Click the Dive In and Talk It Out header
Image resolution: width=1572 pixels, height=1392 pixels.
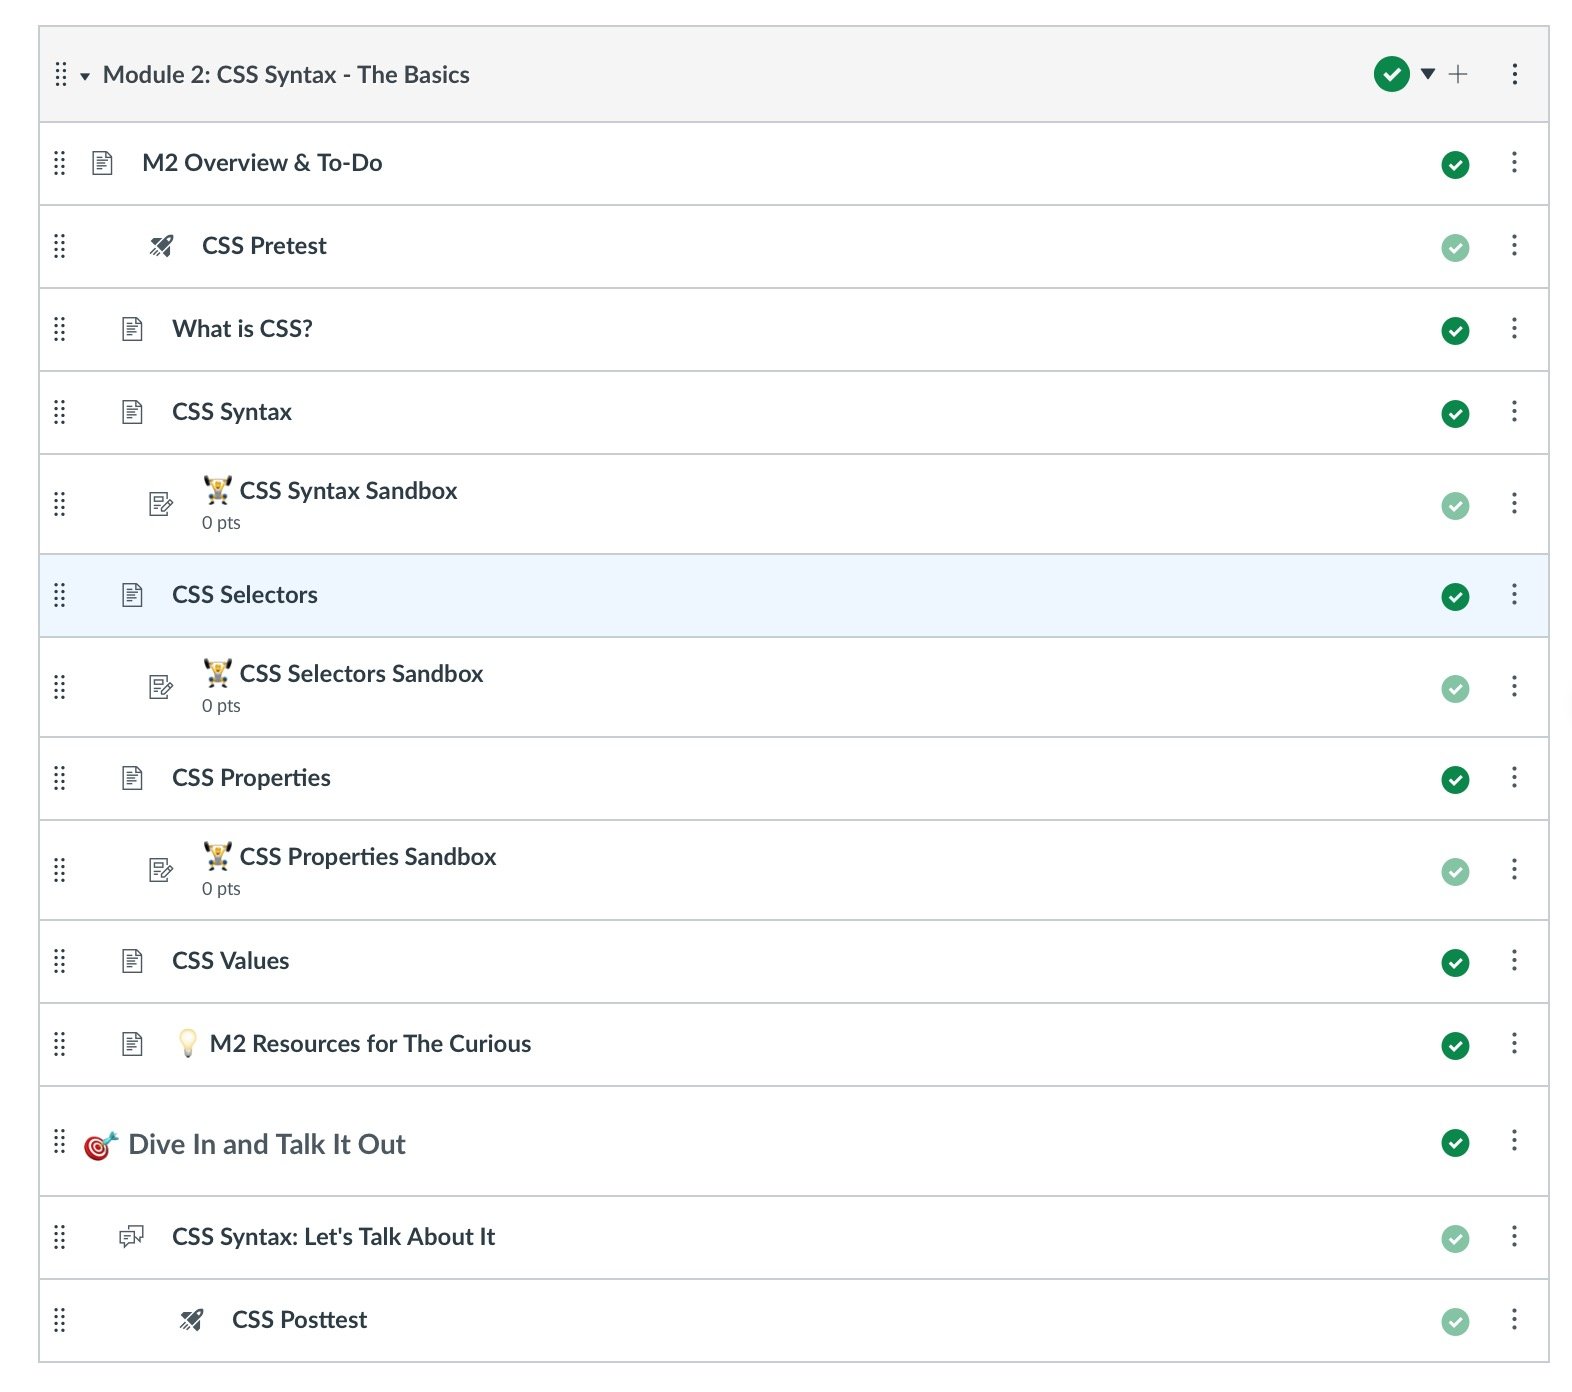click(x=267, y=1144)
